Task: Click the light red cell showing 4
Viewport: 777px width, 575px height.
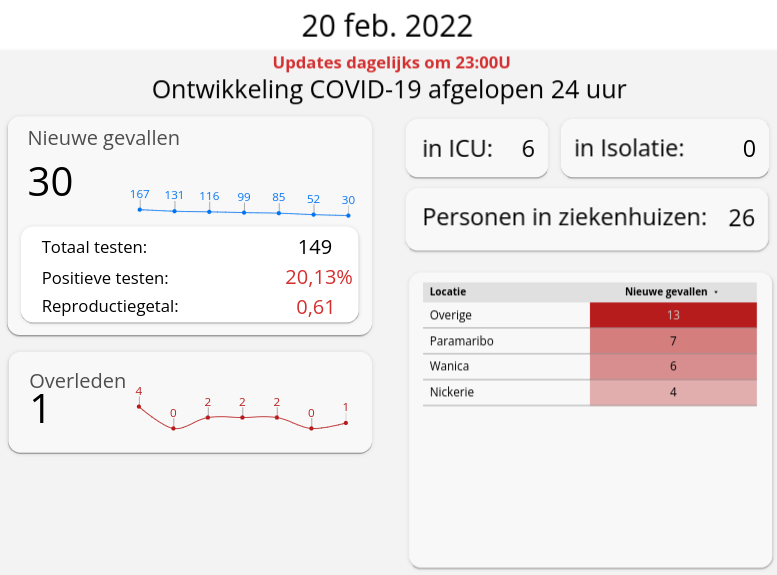Action: (x=673, y=392)
